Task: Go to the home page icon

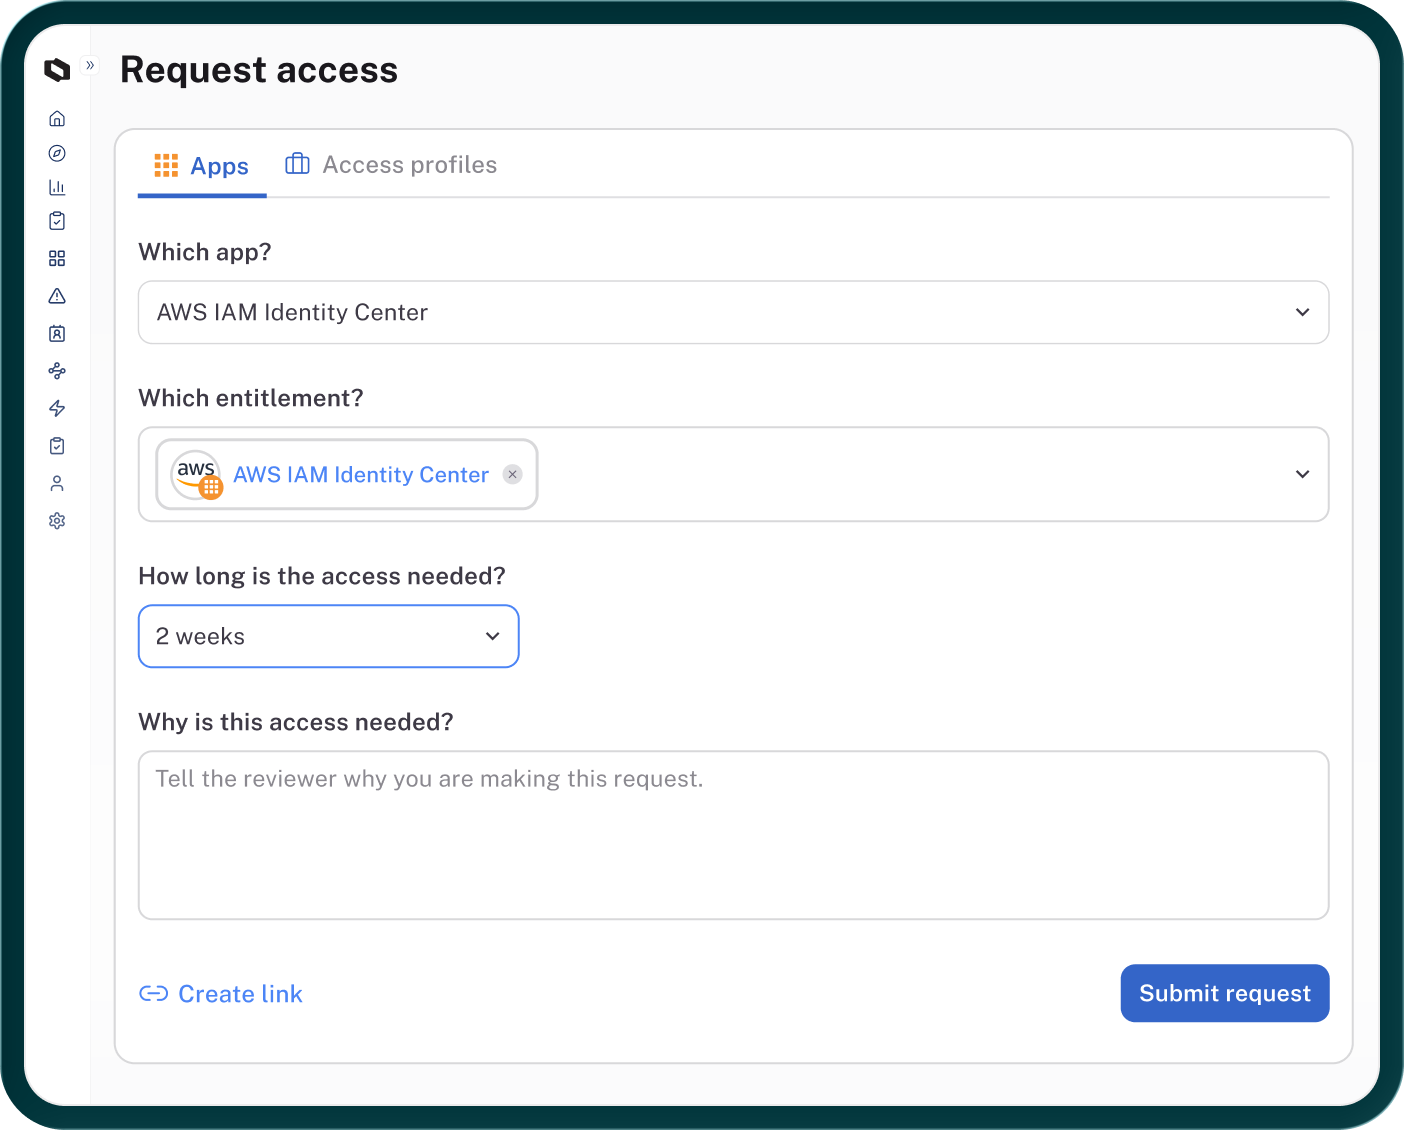Action: (57, 119)
